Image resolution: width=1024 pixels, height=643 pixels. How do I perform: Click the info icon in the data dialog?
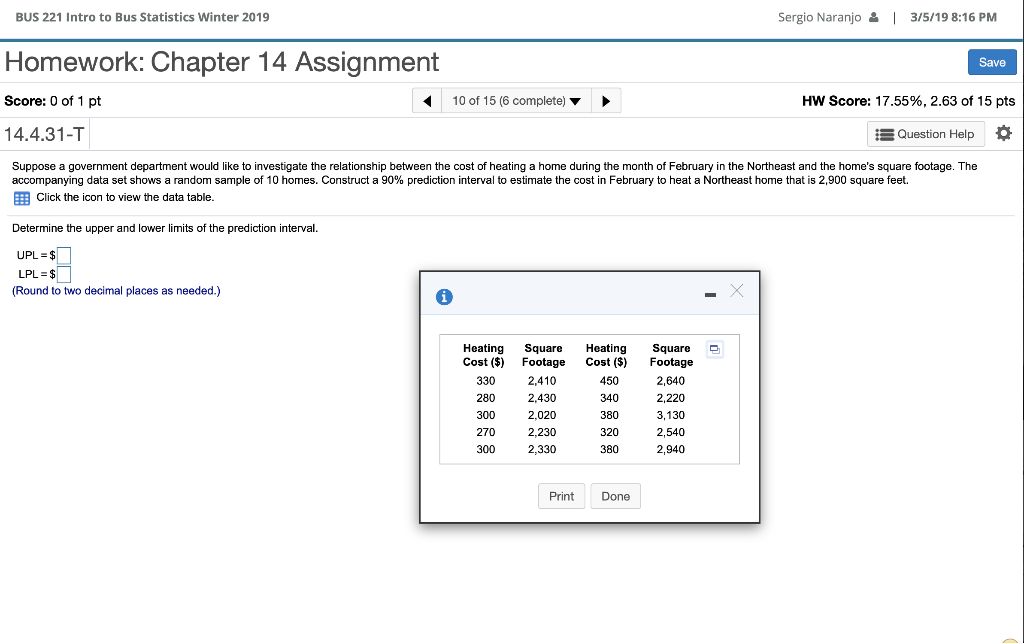[444, 296]
